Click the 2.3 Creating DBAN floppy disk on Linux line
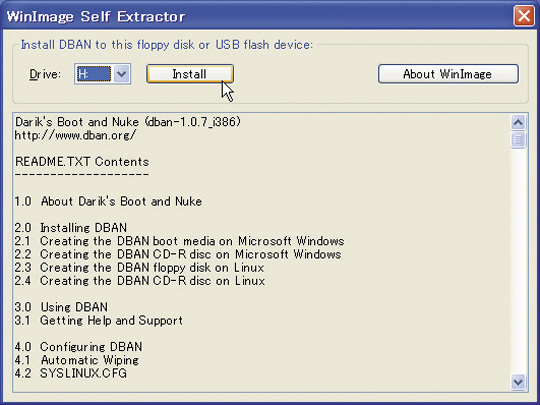Viewport: 540px width, 405px height. (x=139, y=268)
